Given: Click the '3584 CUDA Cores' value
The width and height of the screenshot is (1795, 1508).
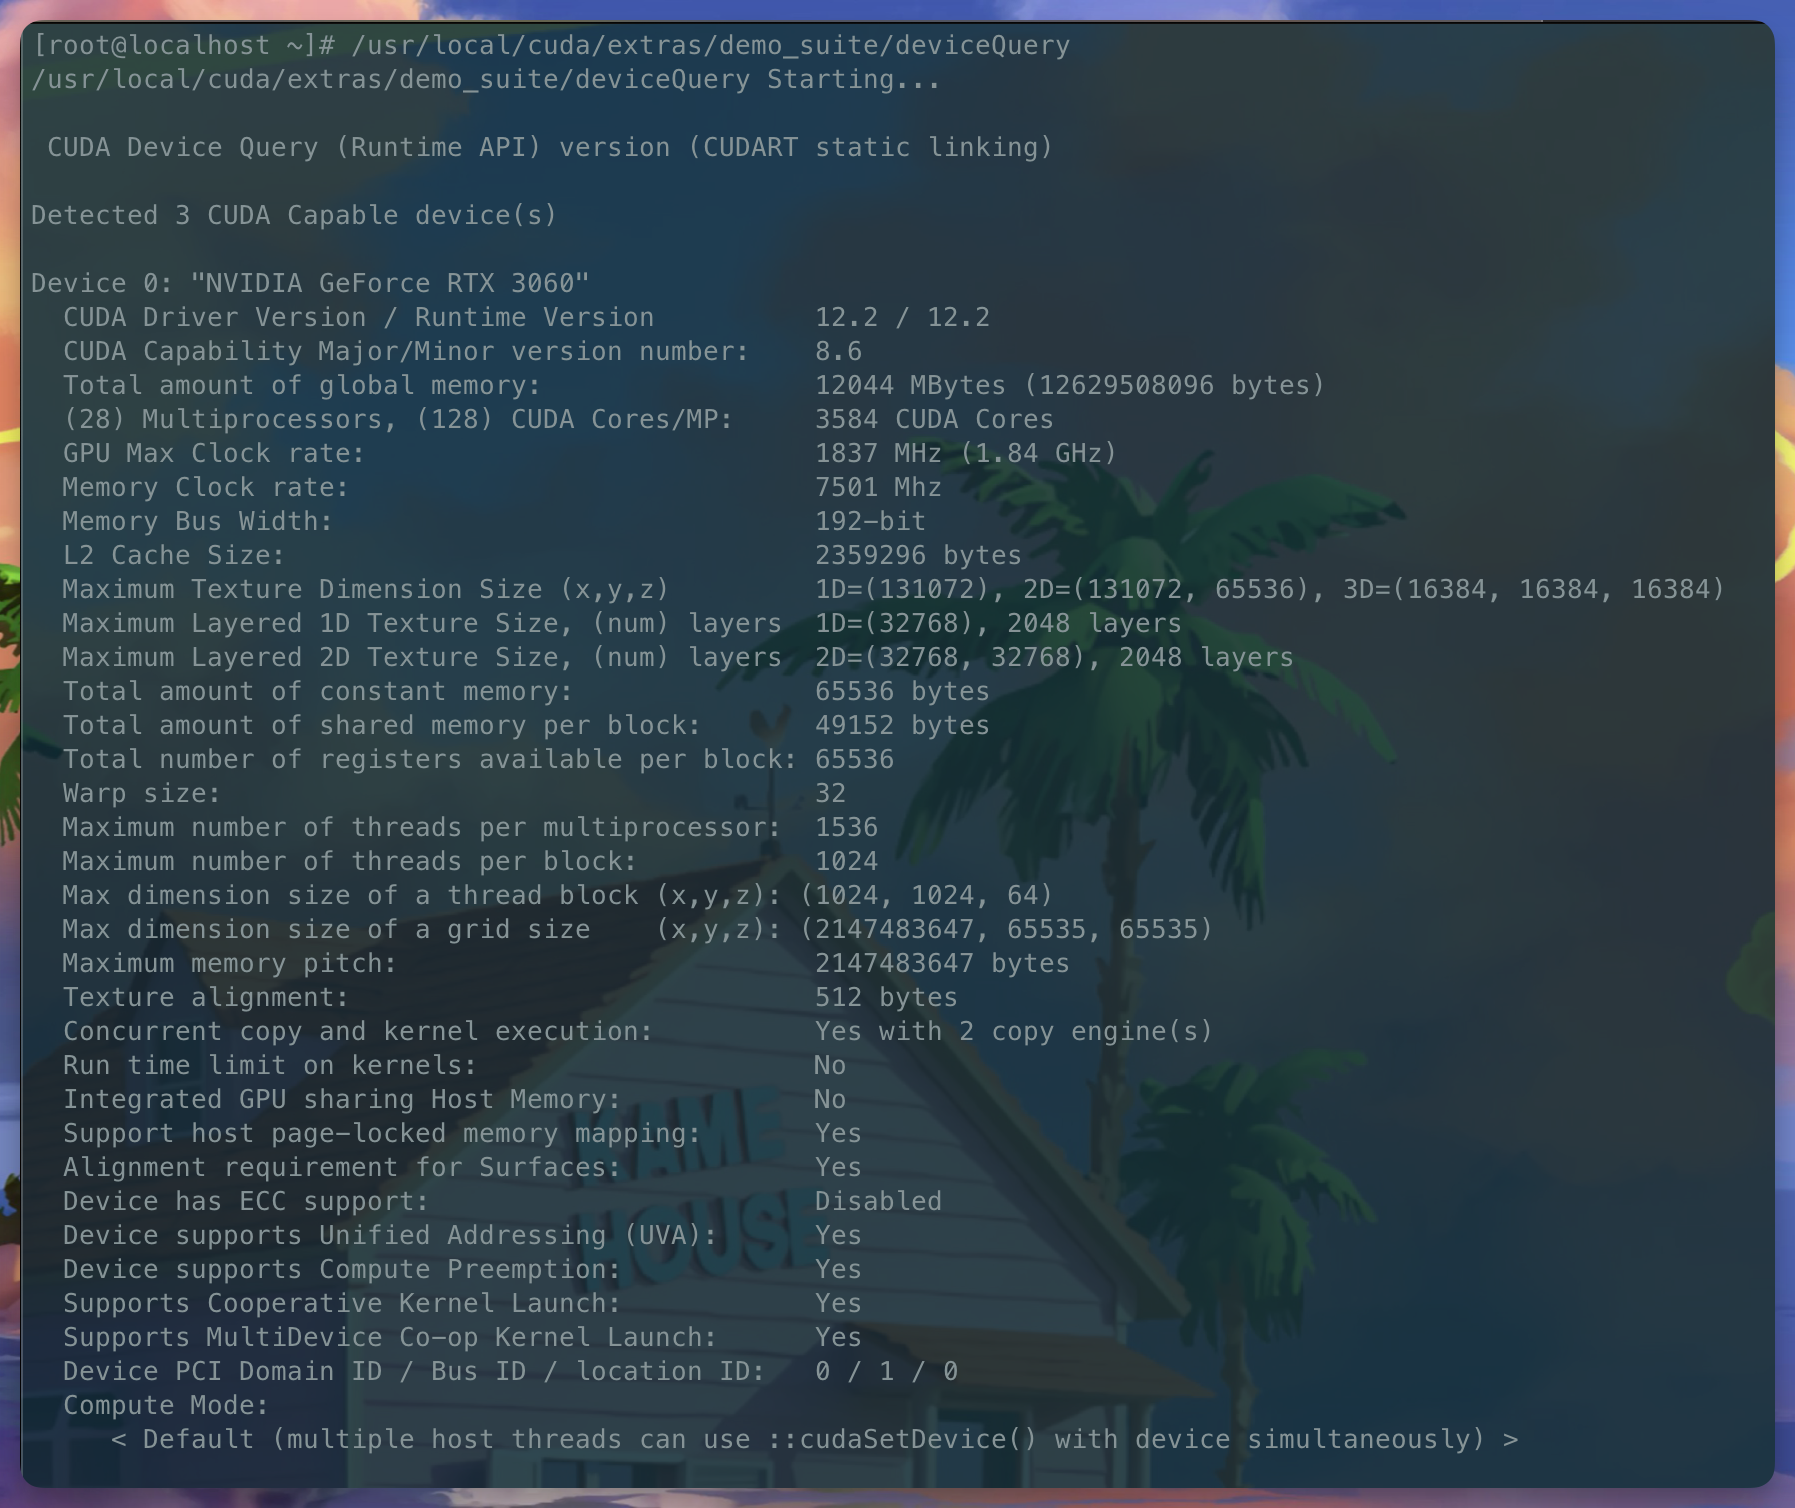Looking at the screenshot, I should (x=934, y=420).
